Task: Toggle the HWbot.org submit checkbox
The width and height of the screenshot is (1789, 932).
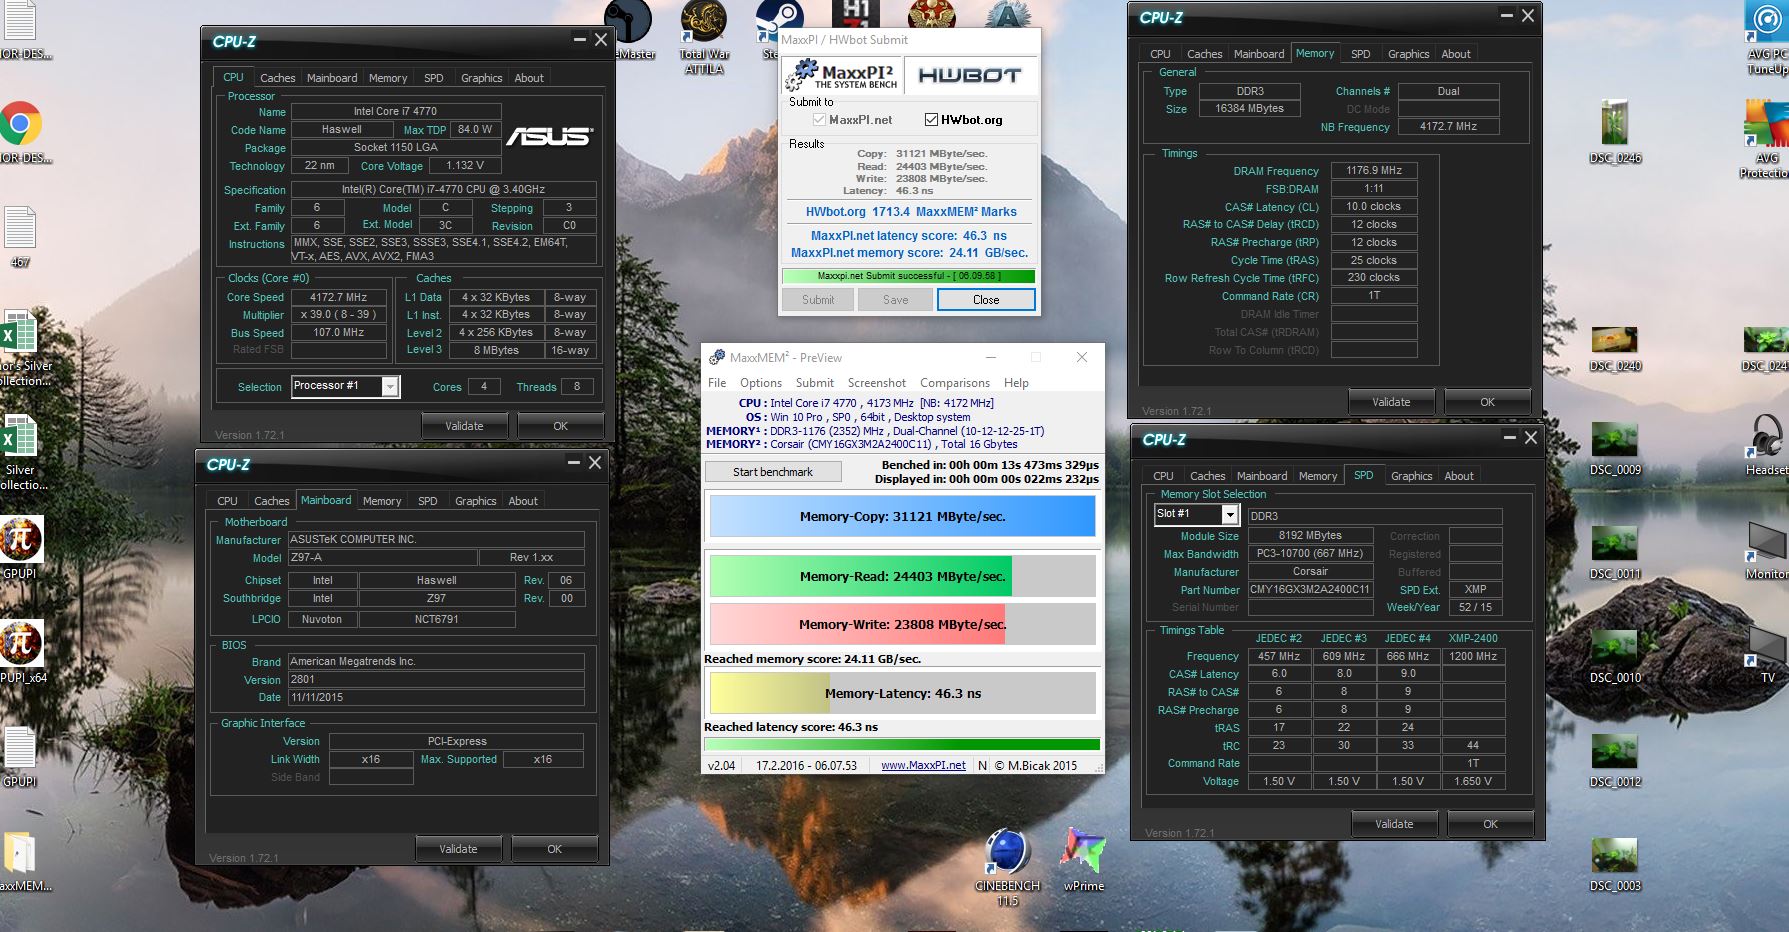Action: 931,120
